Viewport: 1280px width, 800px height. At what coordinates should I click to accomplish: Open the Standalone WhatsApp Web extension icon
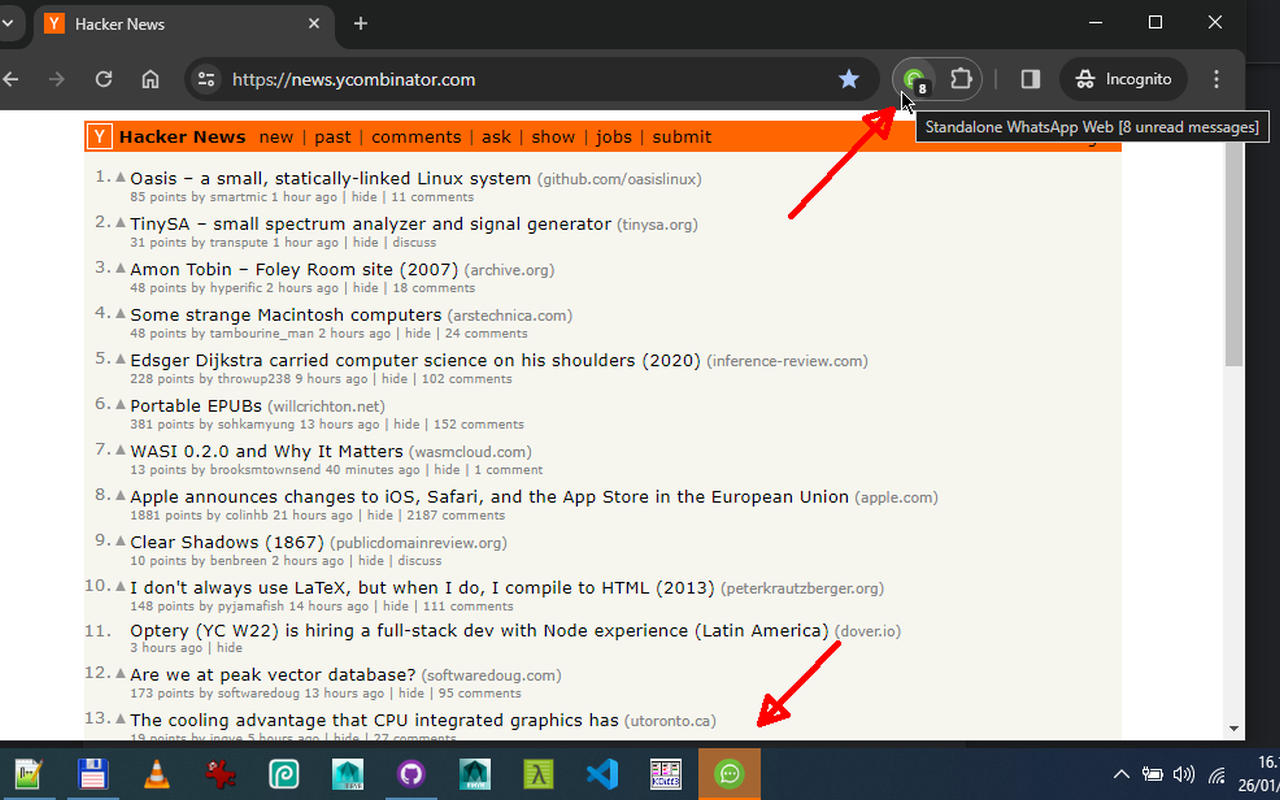[x=914, y=79]
